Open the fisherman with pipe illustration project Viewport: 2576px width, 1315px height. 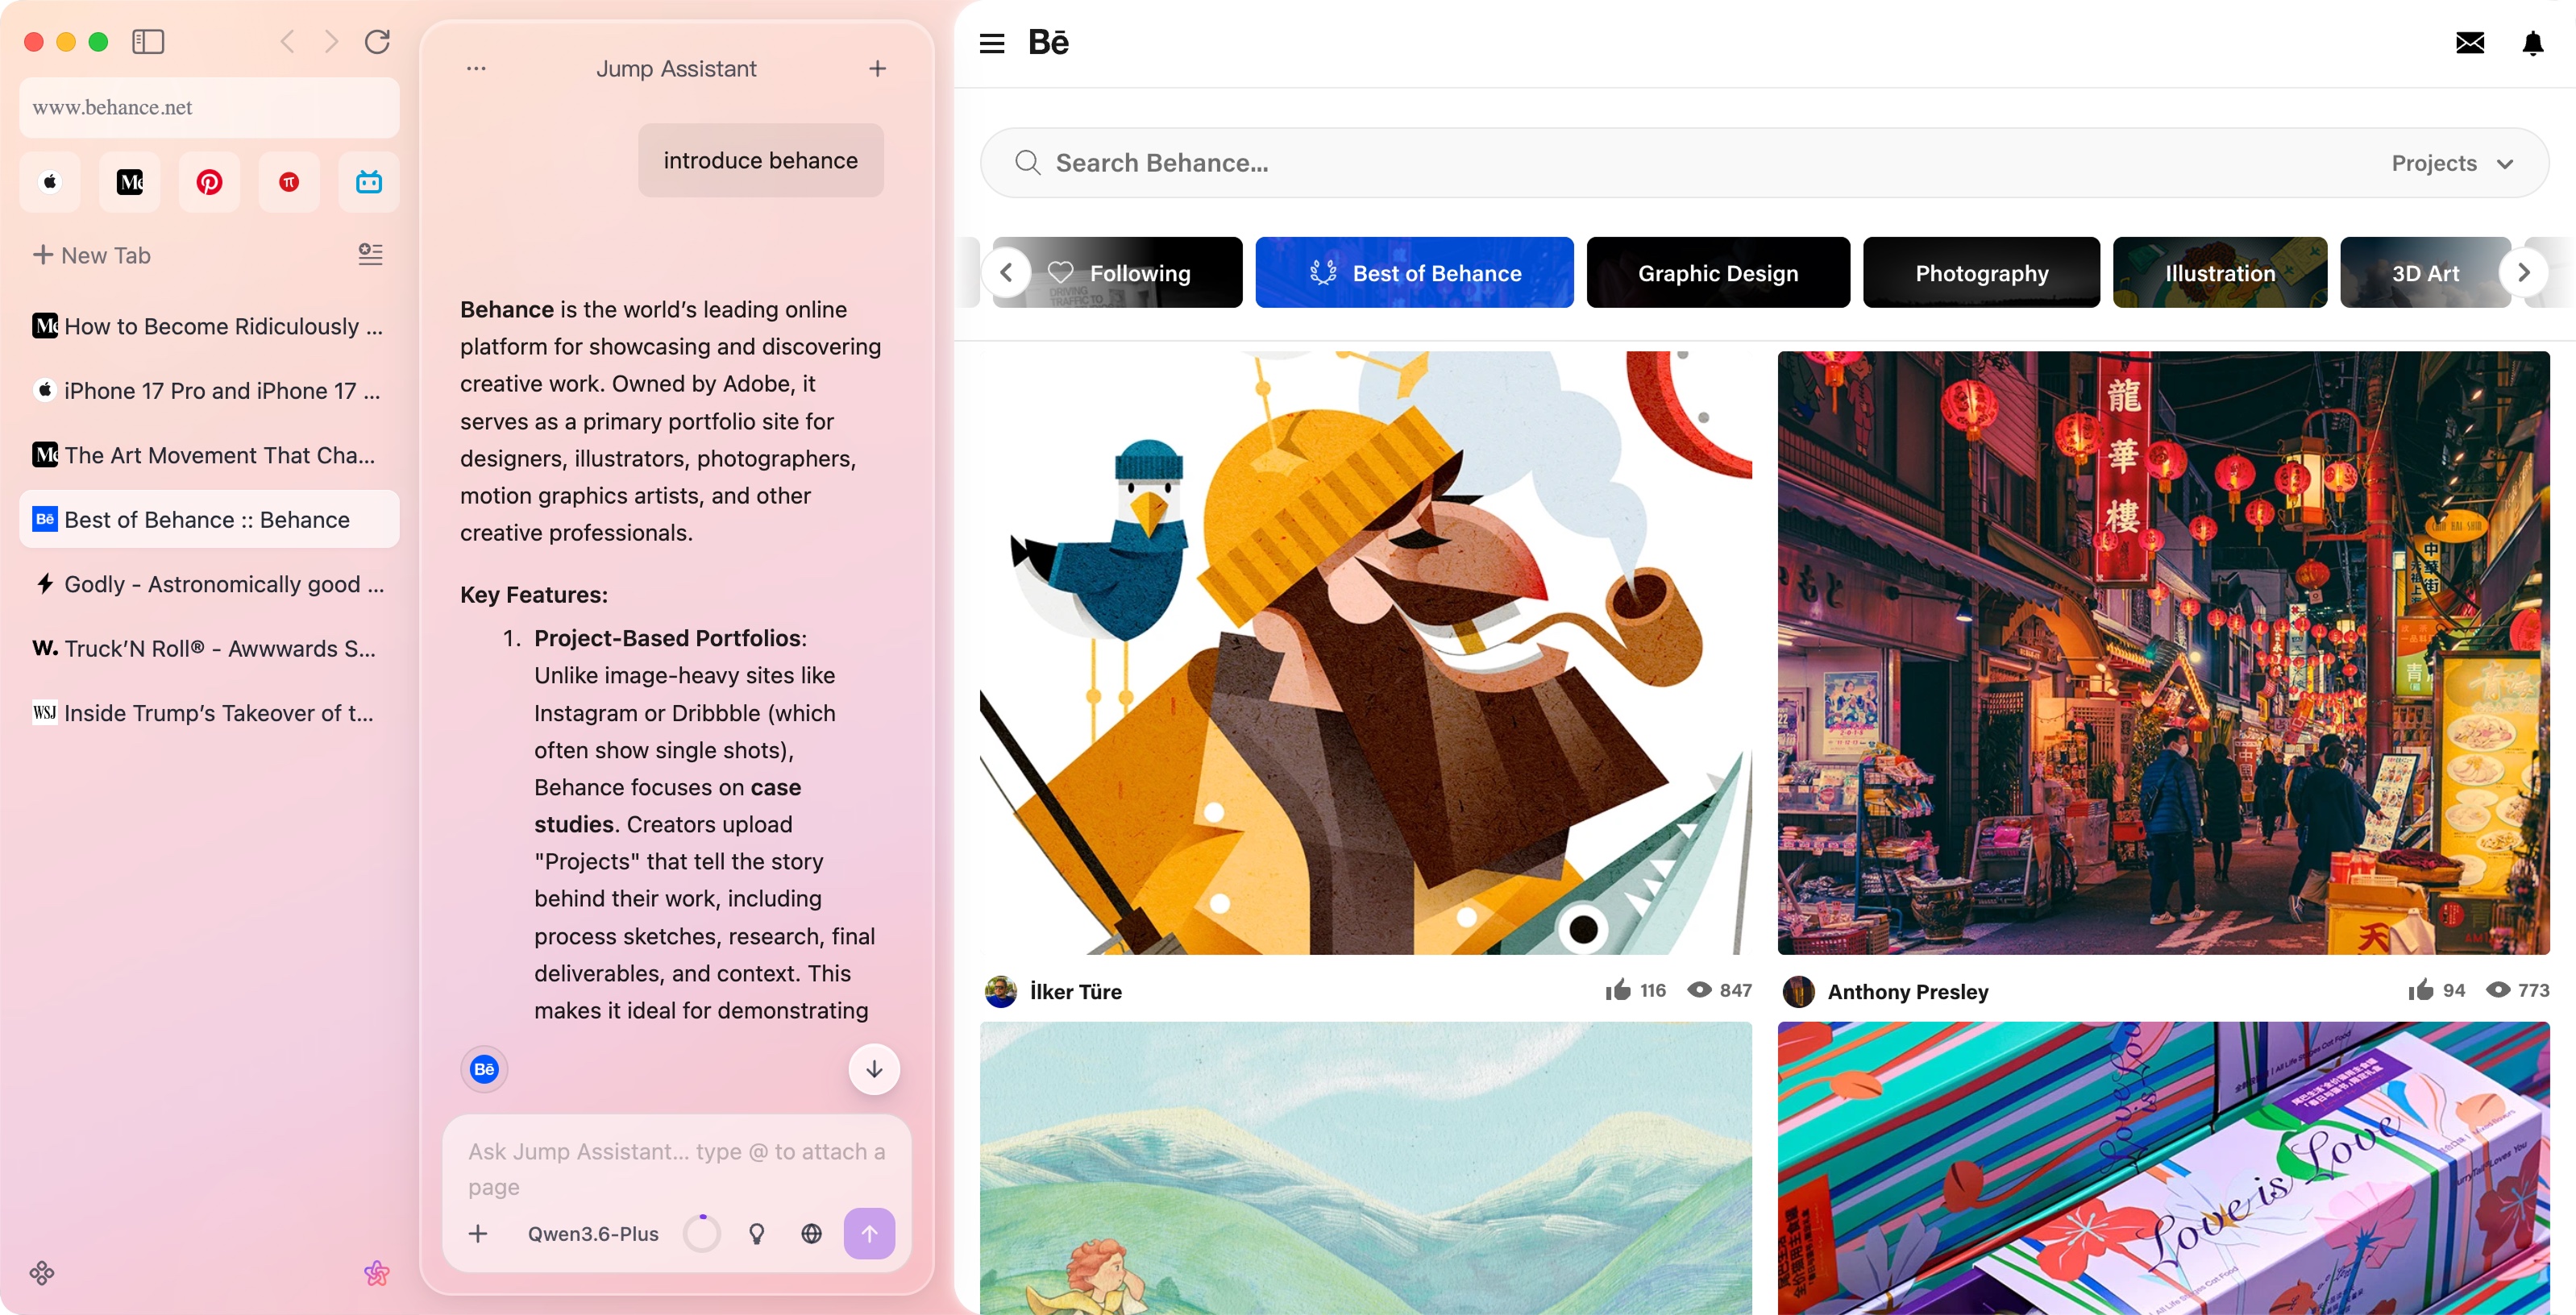click(x=1366, y=652)
